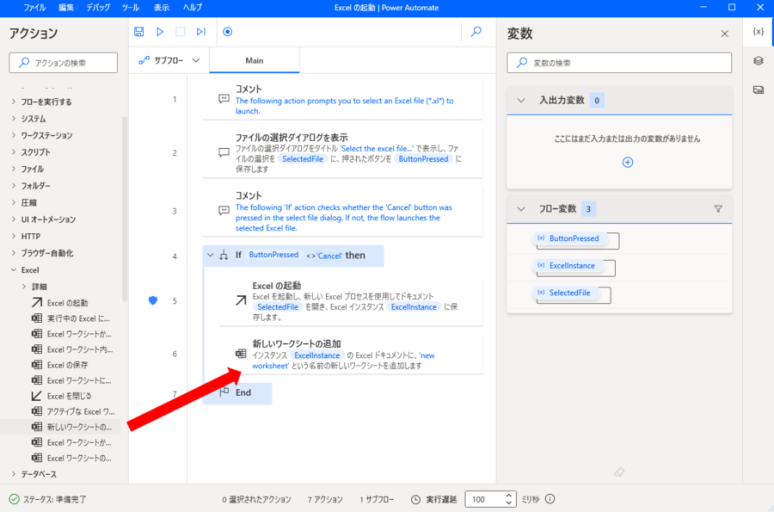This screenshot has width=774, height=512.
Task: Select the End step
Action: pos(237,393)
